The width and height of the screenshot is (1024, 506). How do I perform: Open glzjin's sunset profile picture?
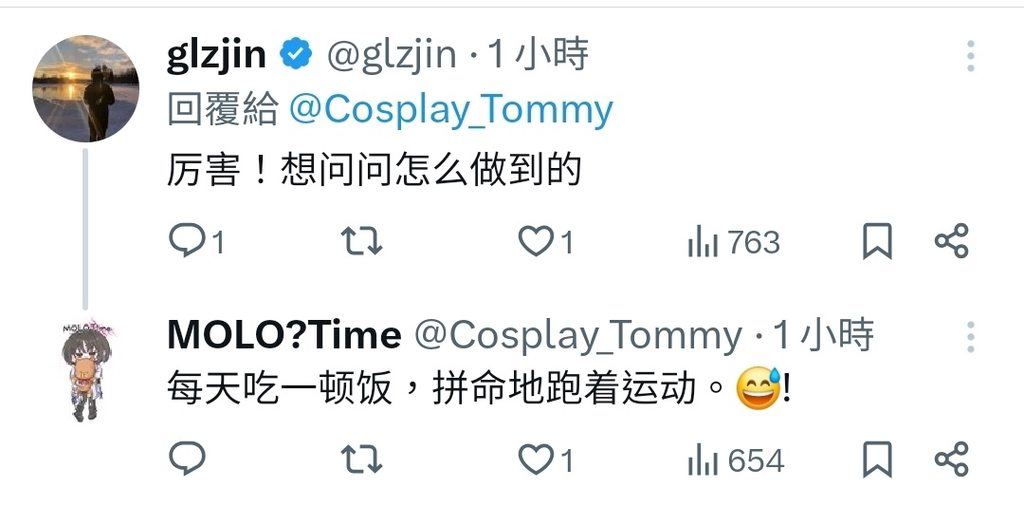click(86, 88)
